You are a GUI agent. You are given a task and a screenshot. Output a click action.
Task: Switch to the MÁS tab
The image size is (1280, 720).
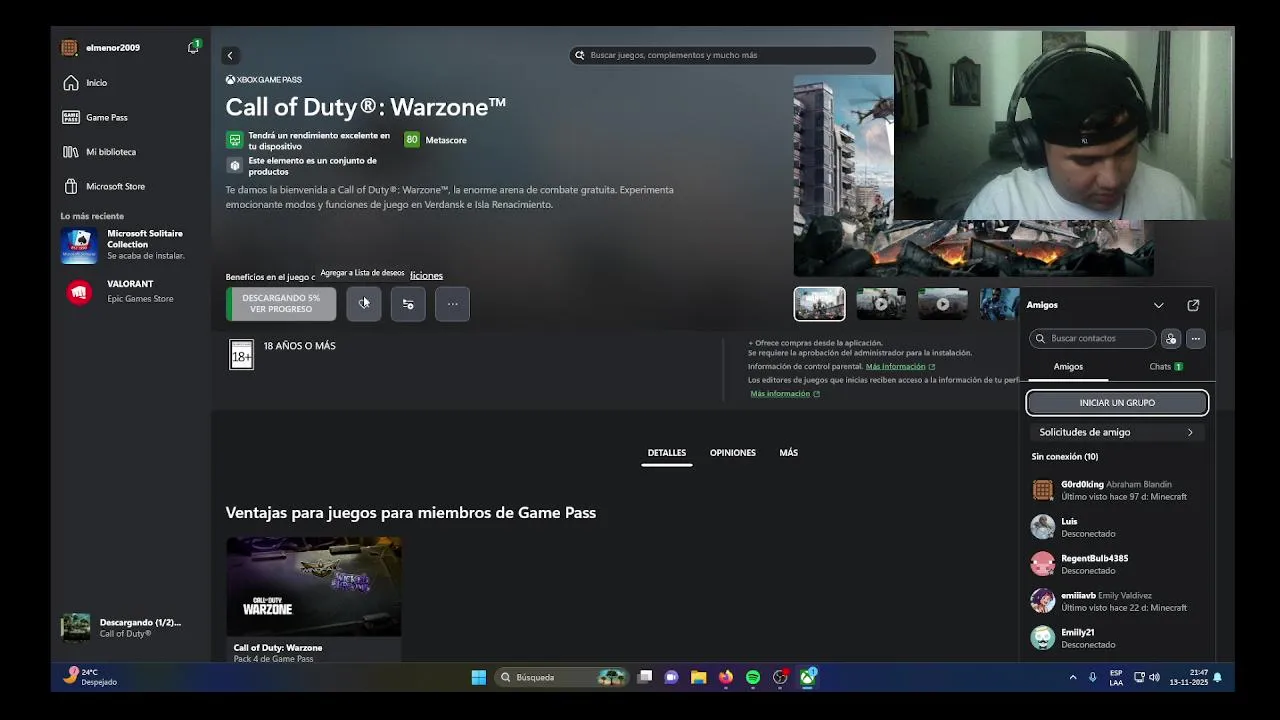click(x=789, y=453)
